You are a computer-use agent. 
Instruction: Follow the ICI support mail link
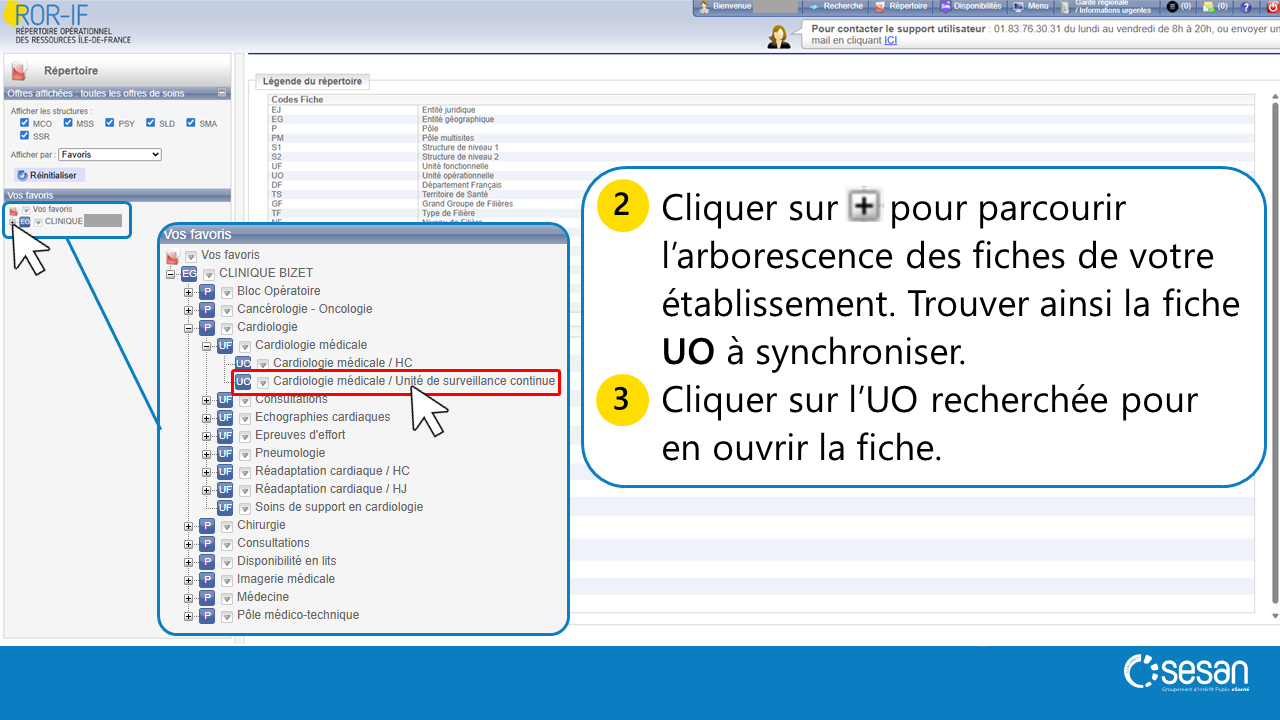tap(890, 41)
